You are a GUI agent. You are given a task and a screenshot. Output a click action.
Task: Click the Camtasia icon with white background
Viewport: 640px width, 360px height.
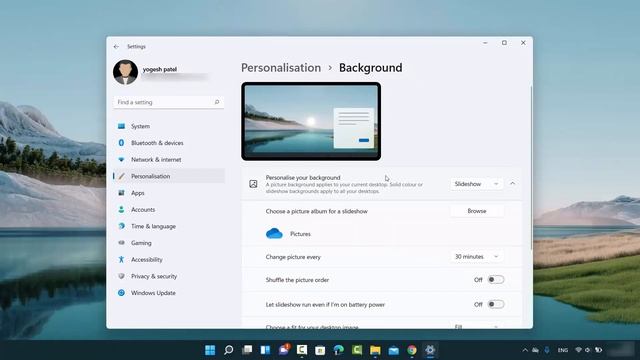(302, 350)
